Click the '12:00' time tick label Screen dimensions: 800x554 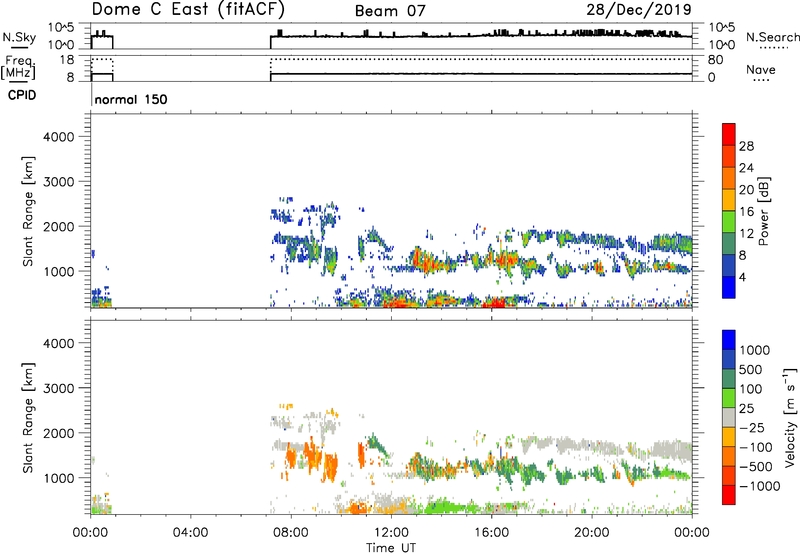pos(391,533)
